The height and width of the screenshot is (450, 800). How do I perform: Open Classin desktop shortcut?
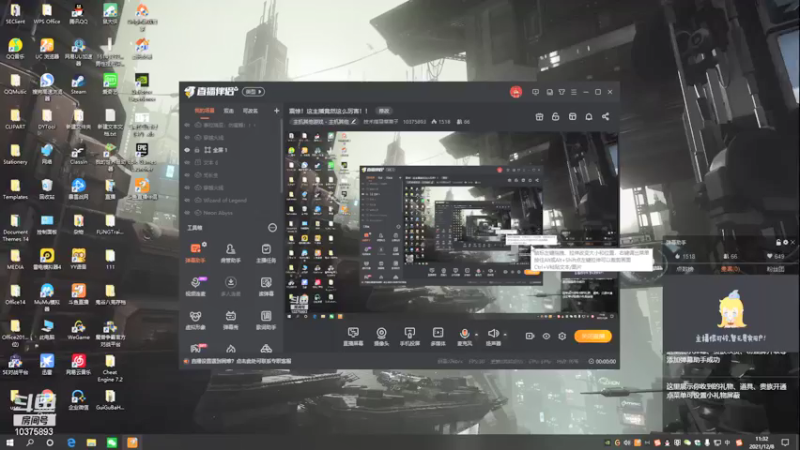[78, 155]
